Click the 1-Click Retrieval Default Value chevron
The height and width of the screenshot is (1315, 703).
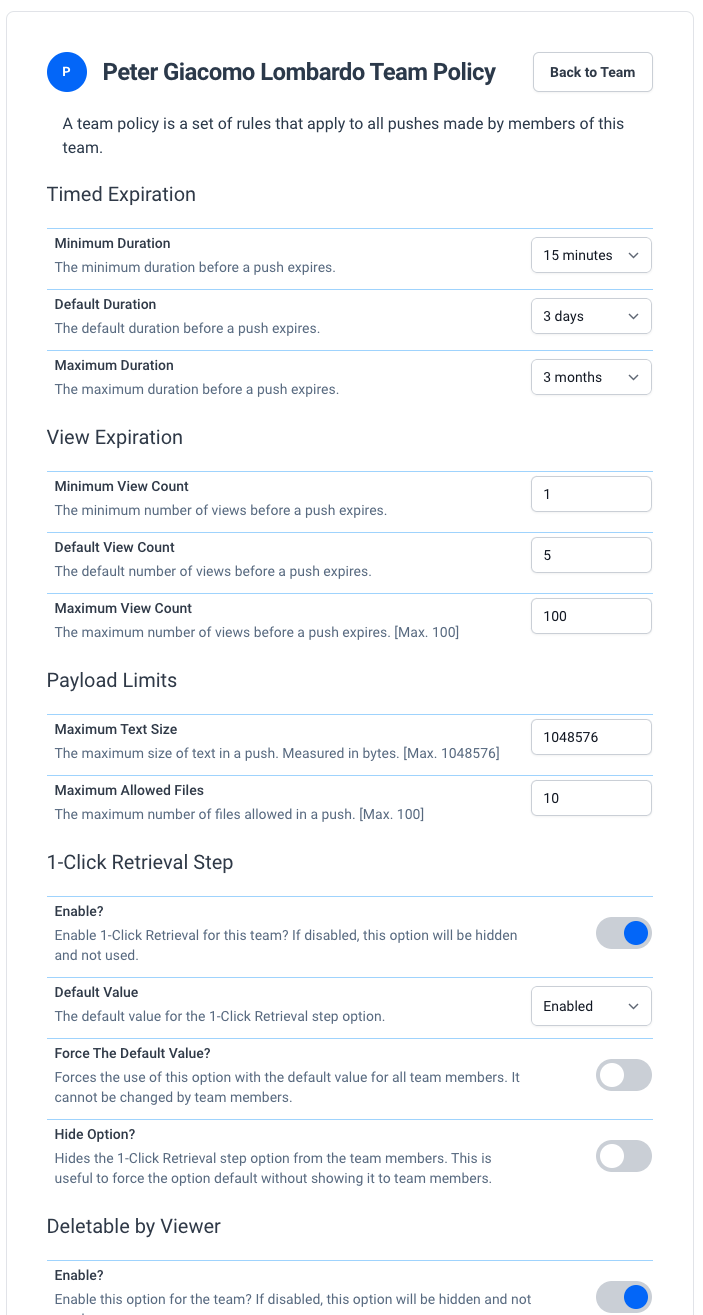pos(633,1006)
